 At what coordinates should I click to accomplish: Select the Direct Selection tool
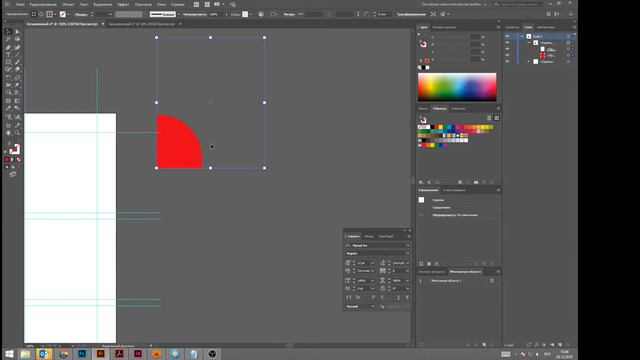[x=17, y=32]
